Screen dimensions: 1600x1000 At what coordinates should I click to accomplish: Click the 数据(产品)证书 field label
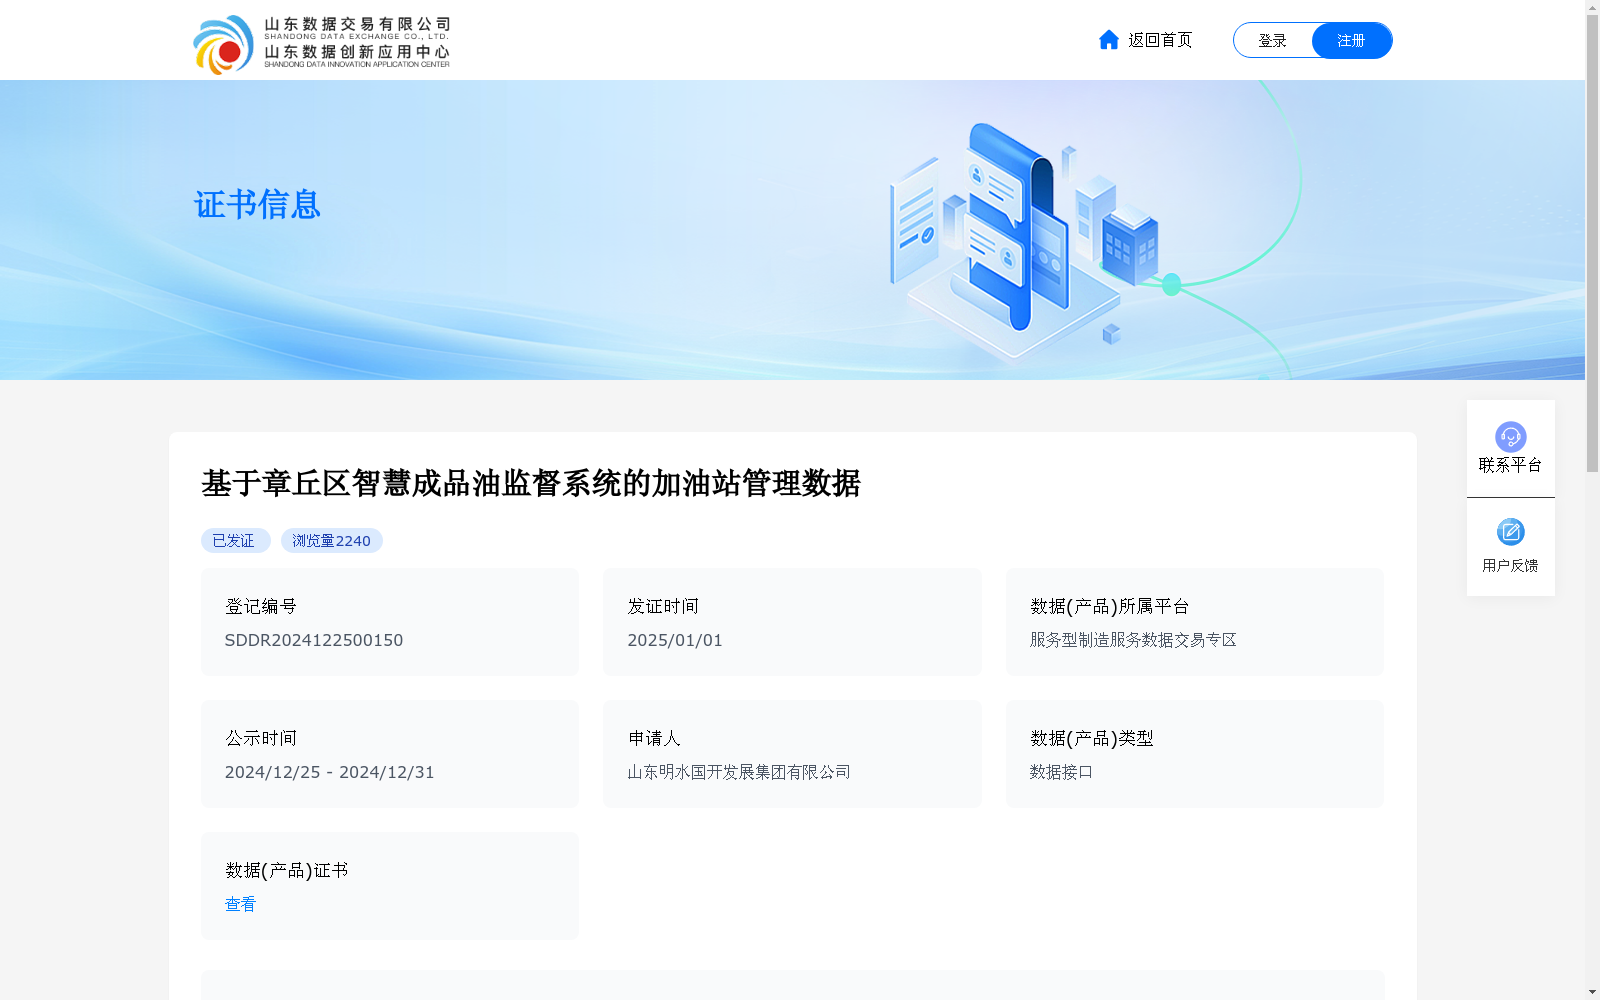coord(286,870)
